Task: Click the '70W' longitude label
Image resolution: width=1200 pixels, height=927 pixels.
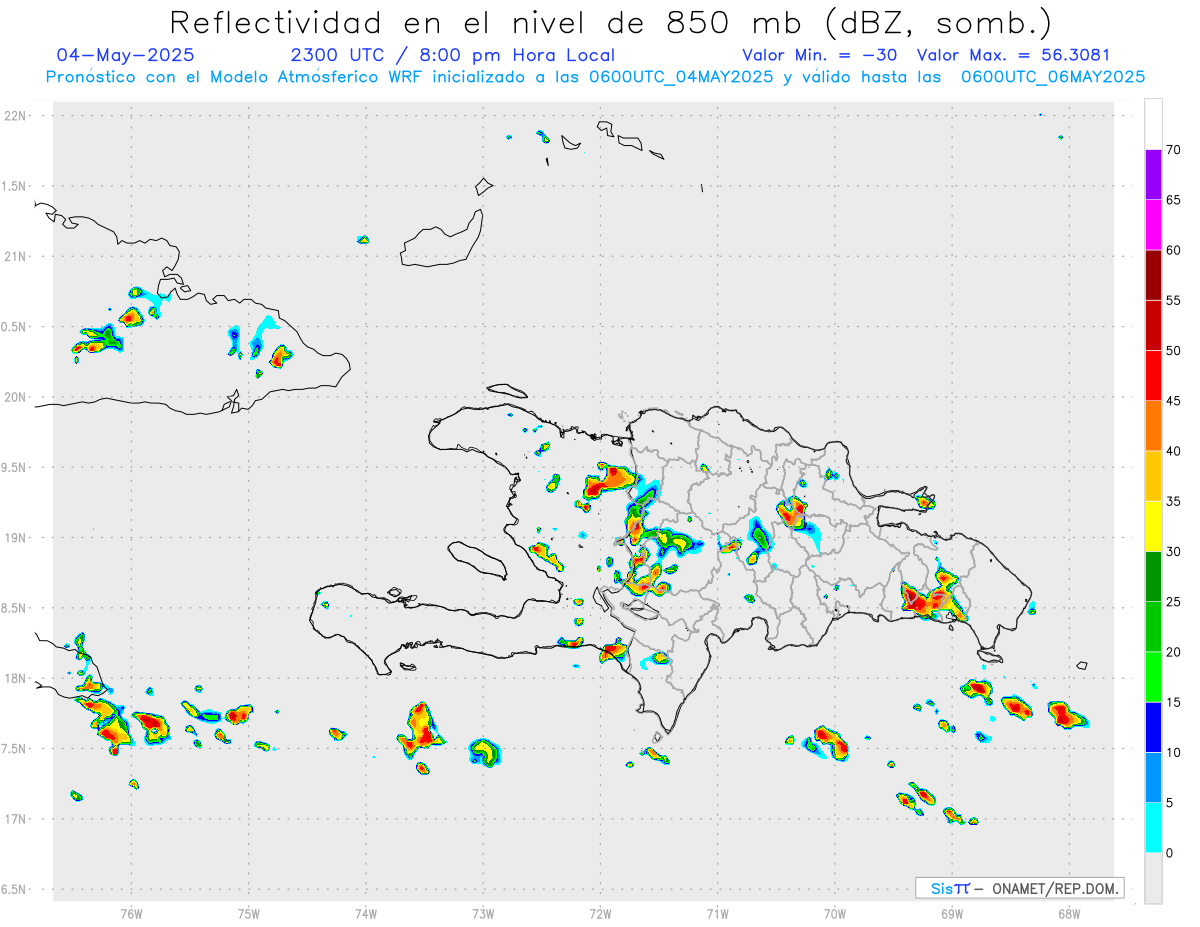Action: click(x=835, y=914)
